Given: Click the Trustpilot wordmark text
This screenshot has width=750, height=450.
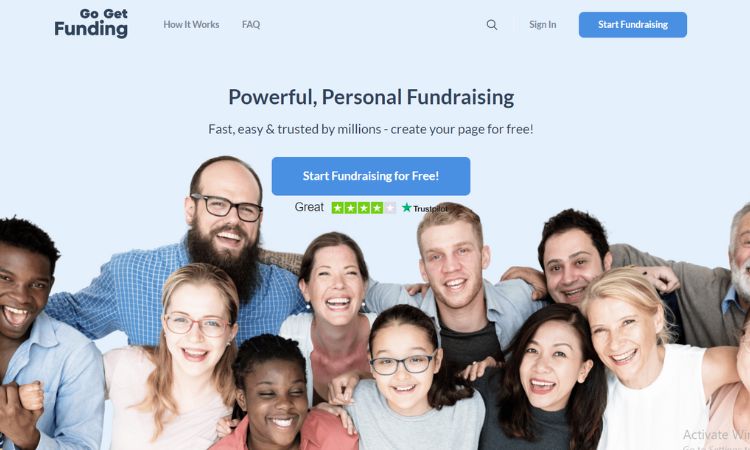Looking at the screenshot, I should (430, 209).
